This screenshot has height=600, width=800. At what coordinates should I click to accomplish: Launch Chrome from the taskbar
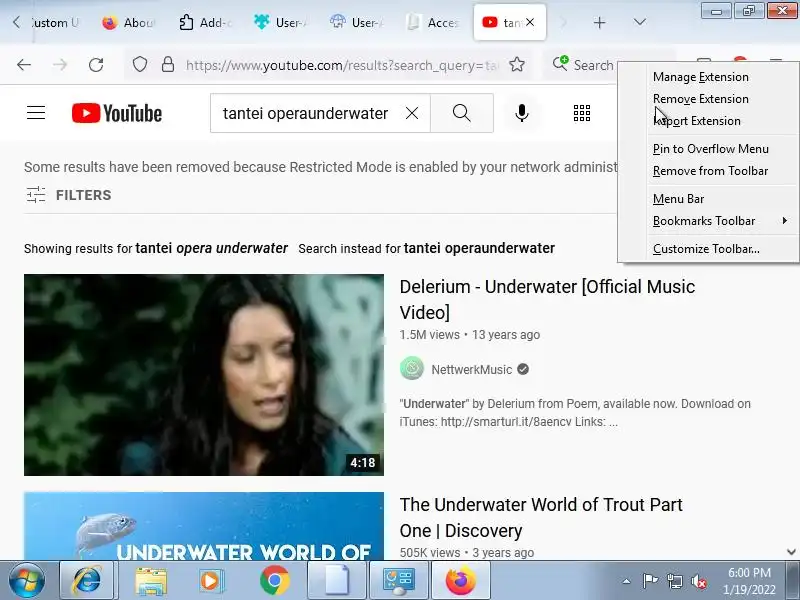[x=274, y=580]
